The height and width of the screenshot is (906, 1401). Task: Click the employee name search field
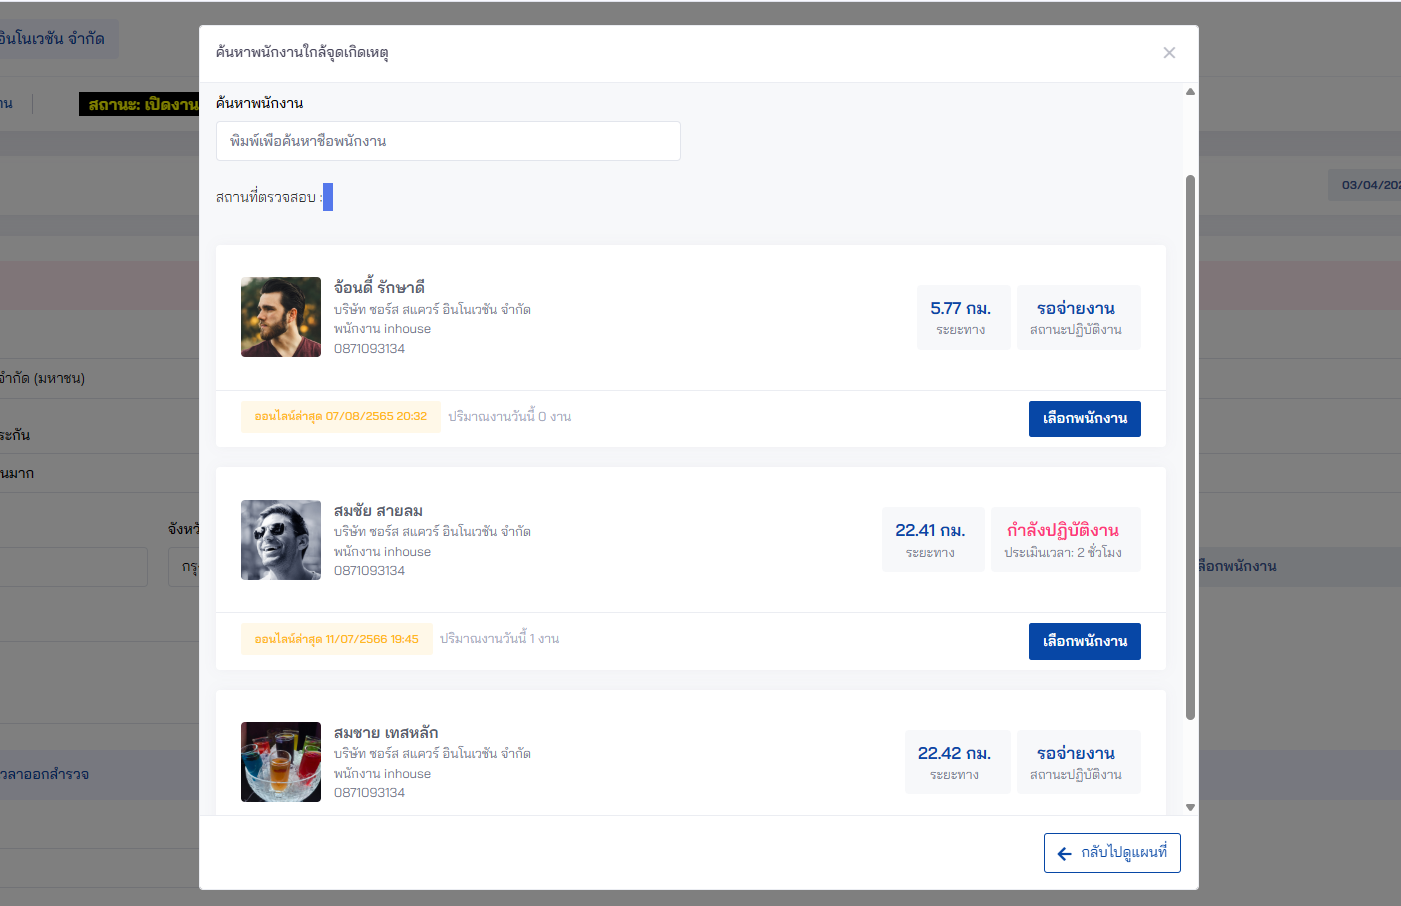tap(448, 141)
